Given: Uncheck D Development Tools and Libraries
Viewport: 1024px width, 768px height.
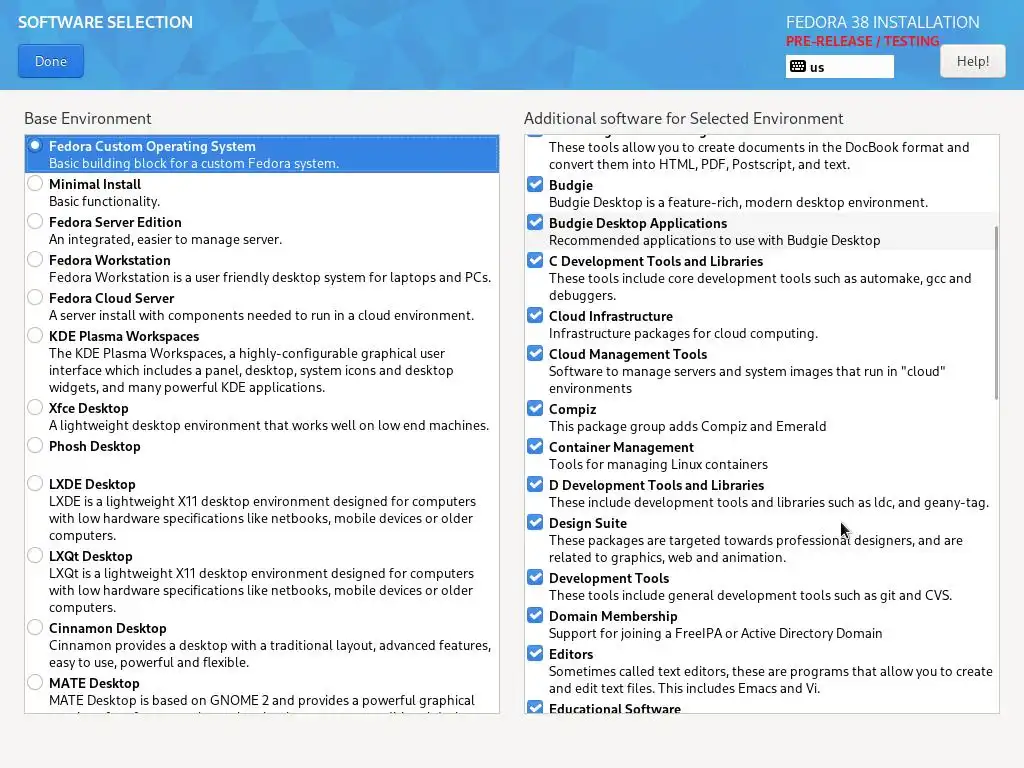Looking at the screenshot, I should (x=535, y=484).
